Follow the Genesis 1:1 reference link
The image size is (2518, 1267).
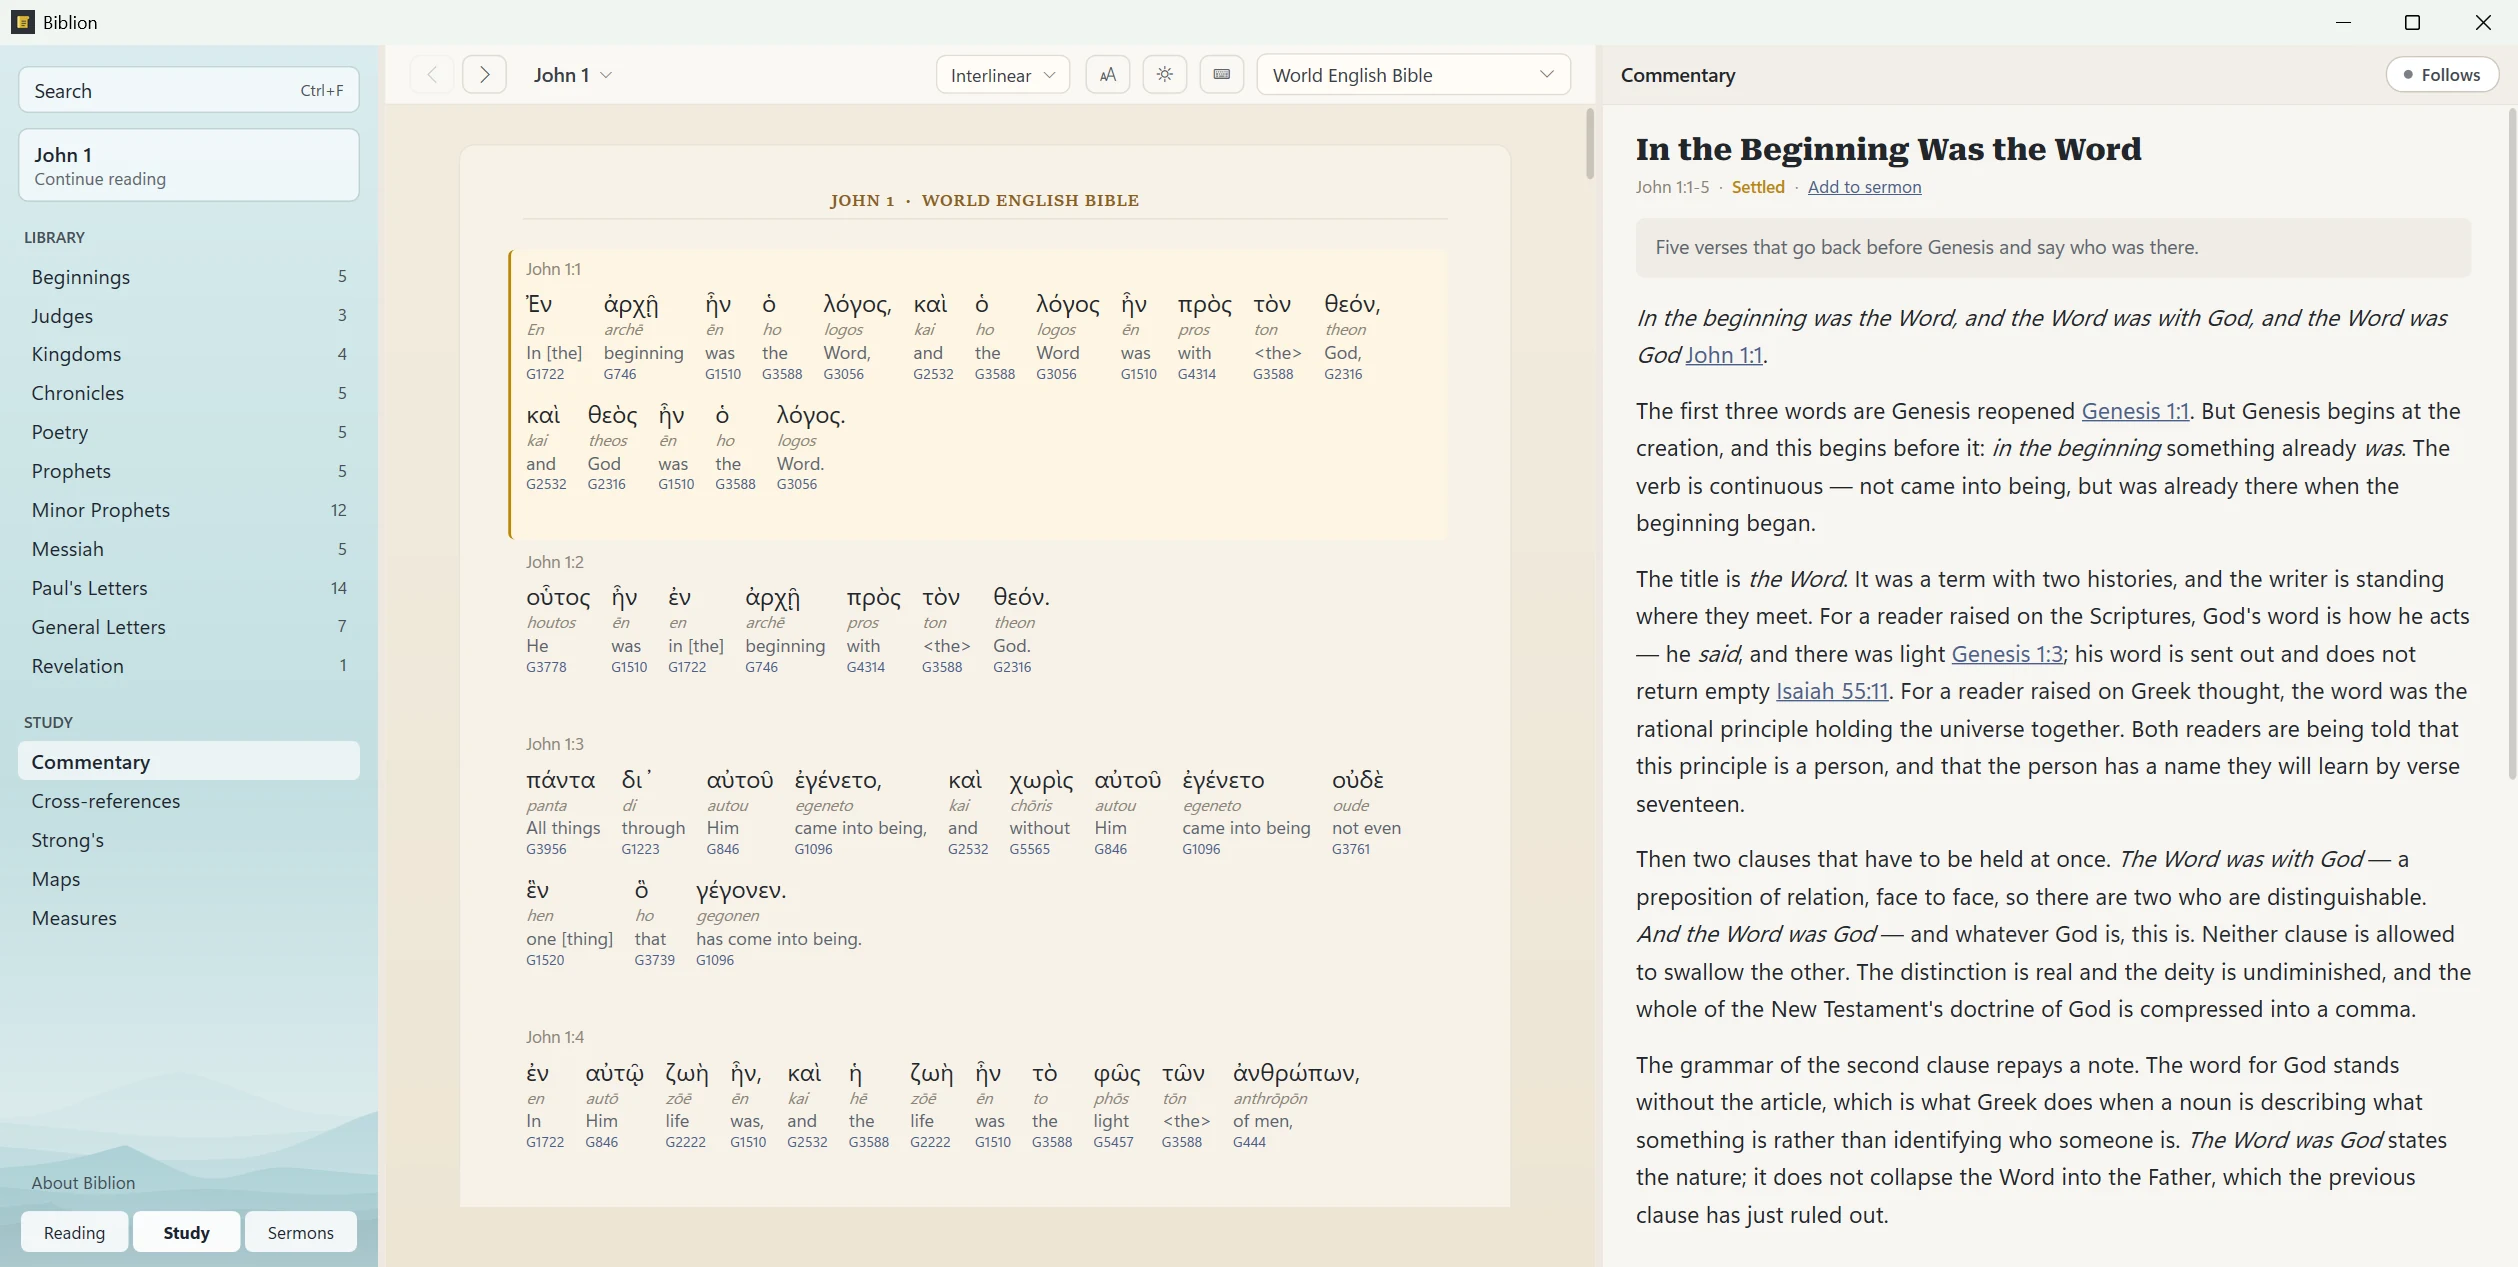point(2135,411)
